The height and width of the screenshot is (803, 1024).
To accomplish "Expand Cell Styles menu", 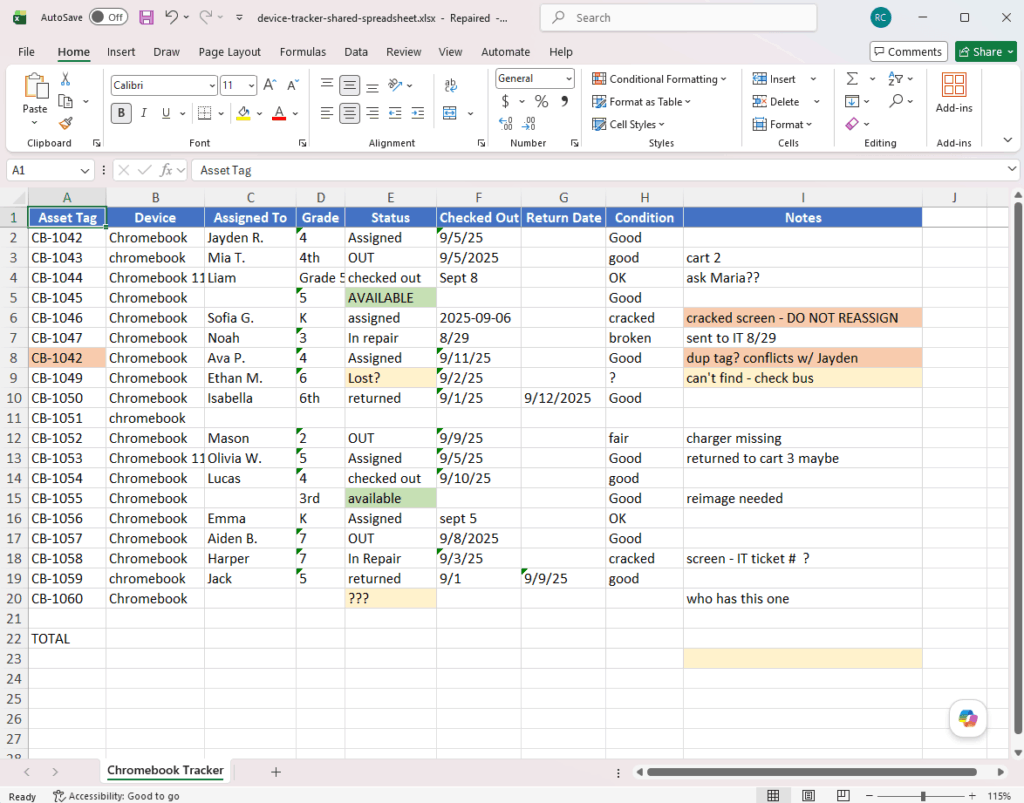I will tap(628, 124).
